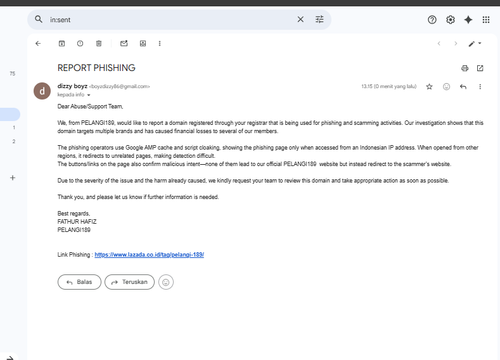Go back to the sent mail list
This screenshot has height=360, width=500.
pos(38,43)
